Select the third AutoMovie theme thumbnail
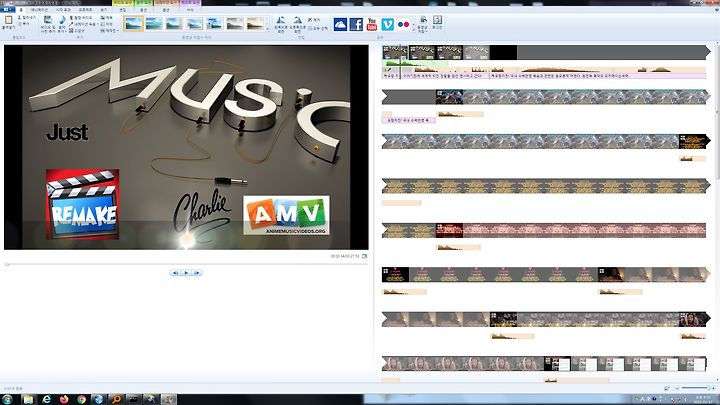This screenshot has height=405, width=720. (x=174, y=23)
